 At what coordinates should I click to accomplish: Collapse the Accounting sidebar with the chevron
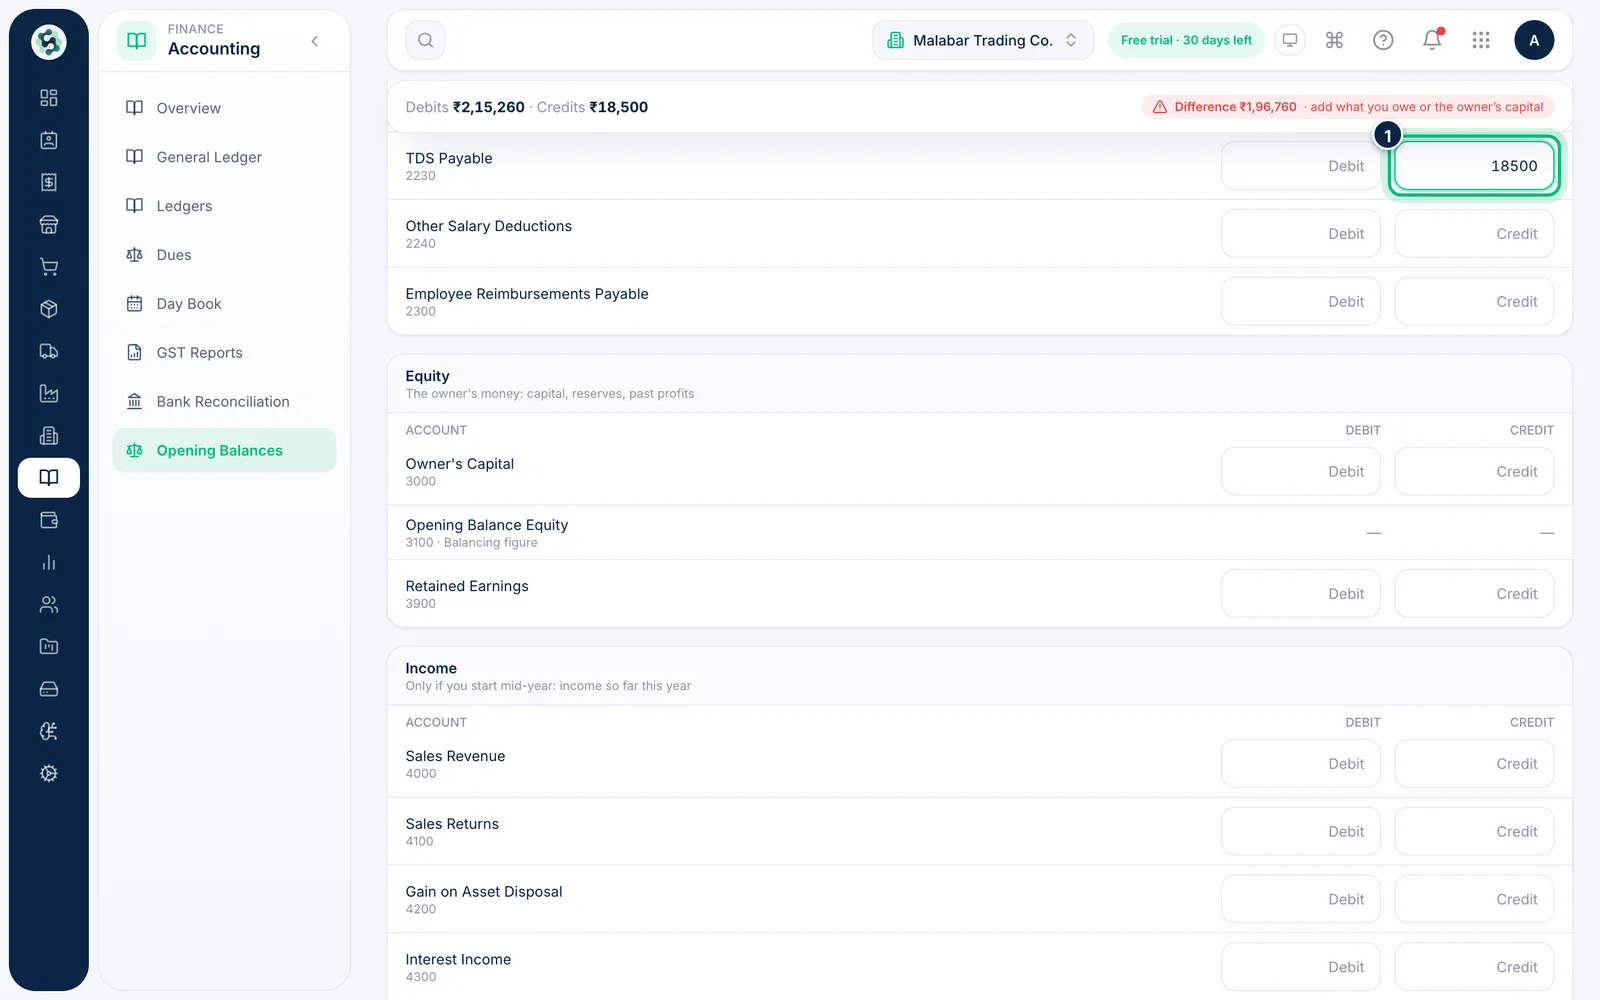315,41
